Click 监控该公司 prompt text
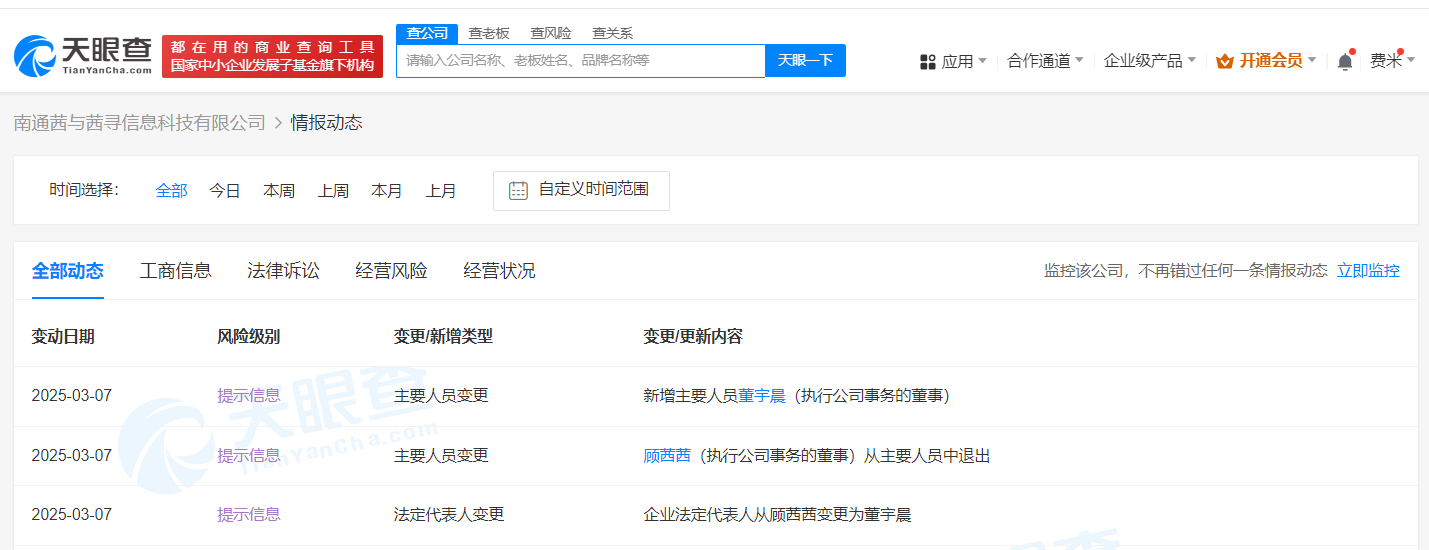This screenshot has height=550, width=1429. [1186, 271]
